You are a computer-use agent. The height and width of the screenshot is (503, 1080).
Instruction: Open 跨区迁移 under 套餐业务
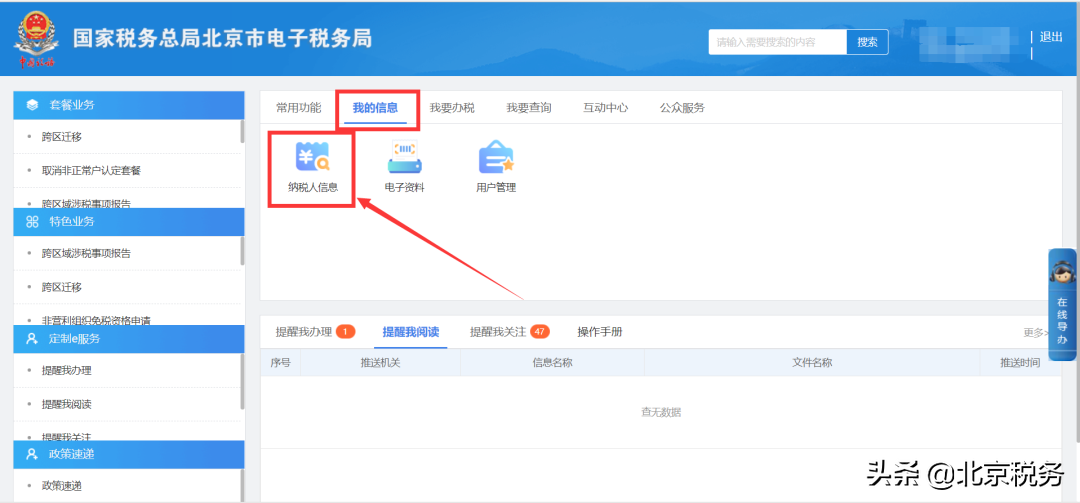point(62,137)
